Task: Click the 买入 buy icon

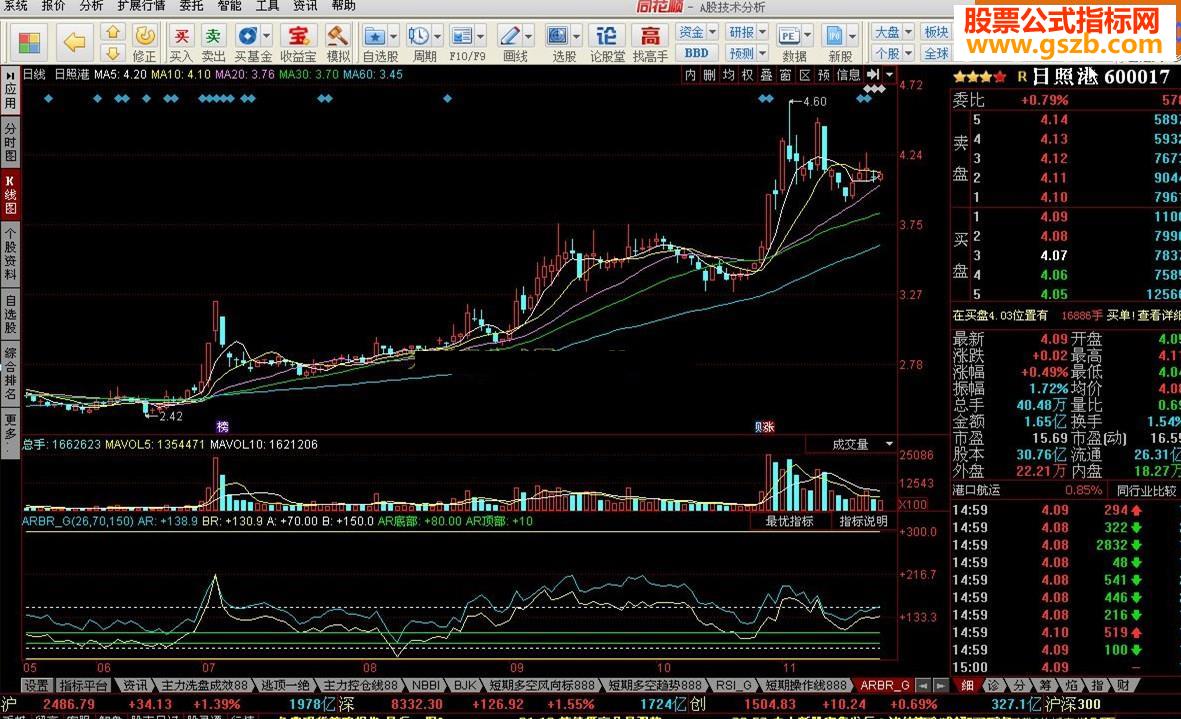Action: [181, 43]
